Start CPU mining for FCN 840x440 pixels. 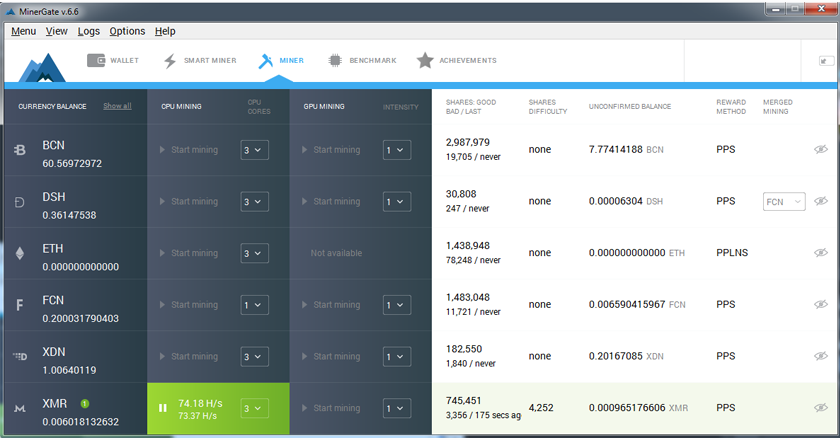pyautogui.click(x=189, y=305)
